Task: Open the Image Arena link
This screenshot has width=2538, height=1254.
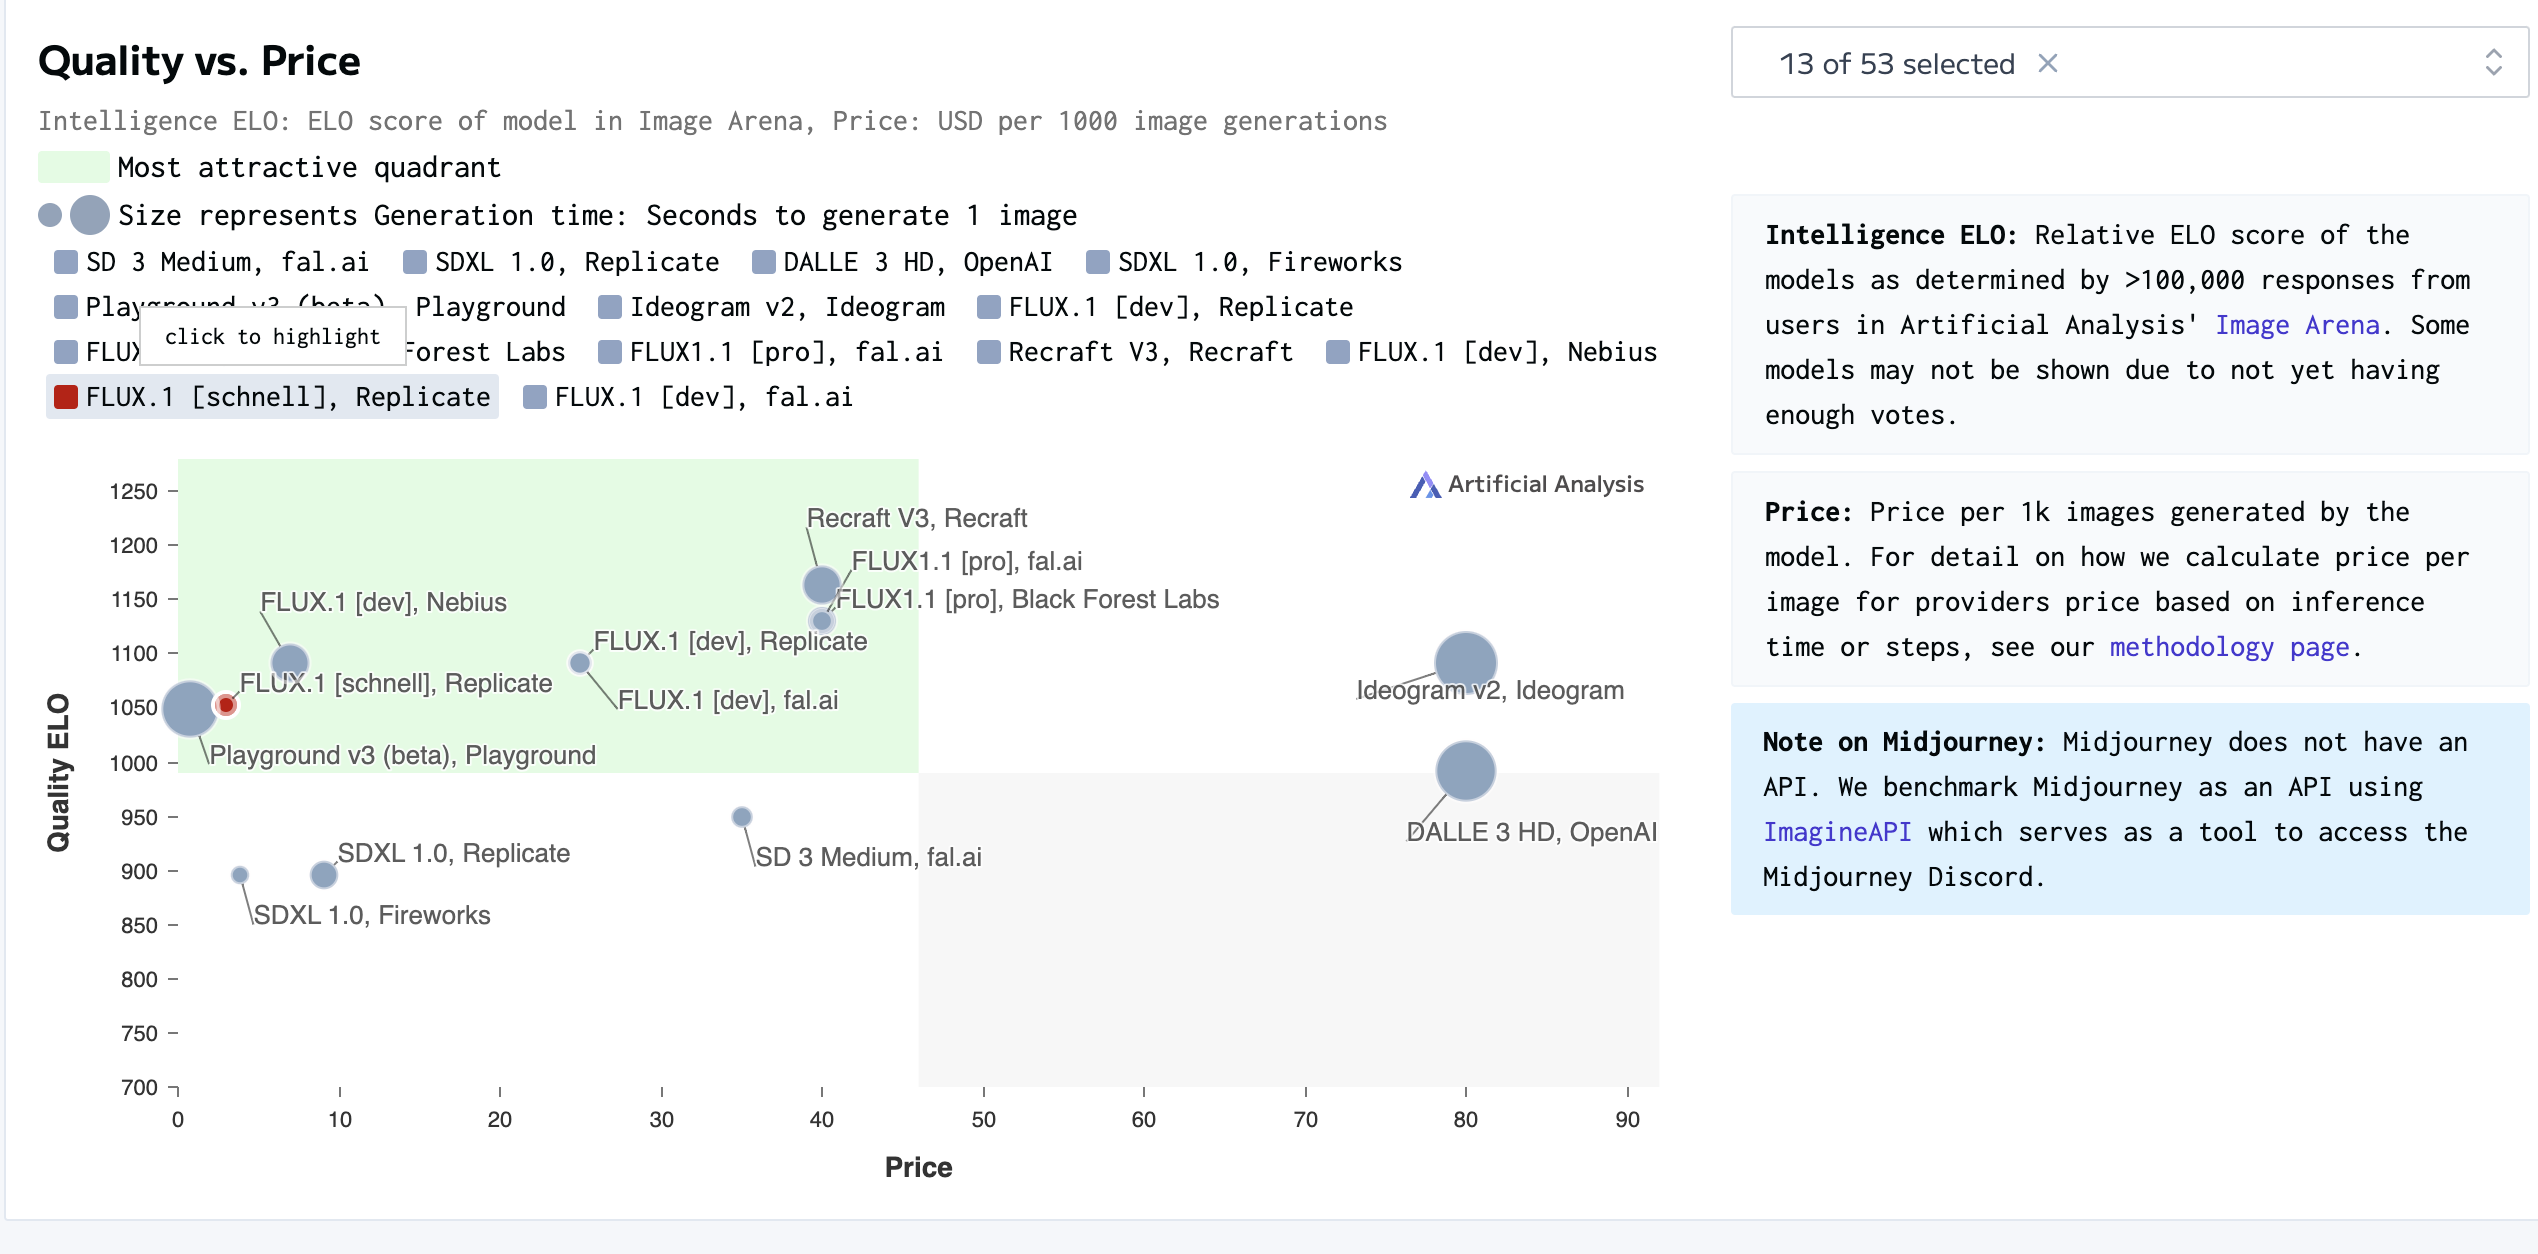Action: [2297, 325]
